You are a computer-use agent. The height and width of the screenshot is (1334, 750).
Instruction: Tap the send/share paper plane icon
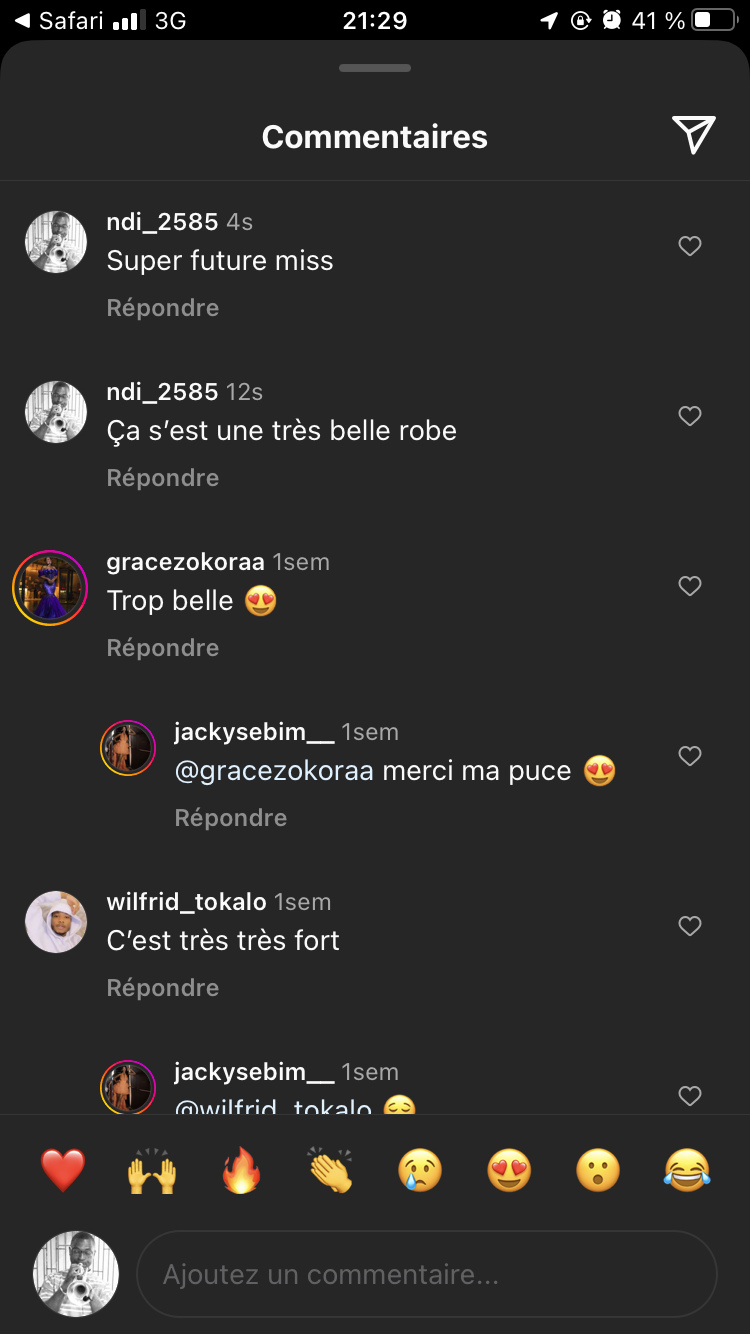(693, 135)
